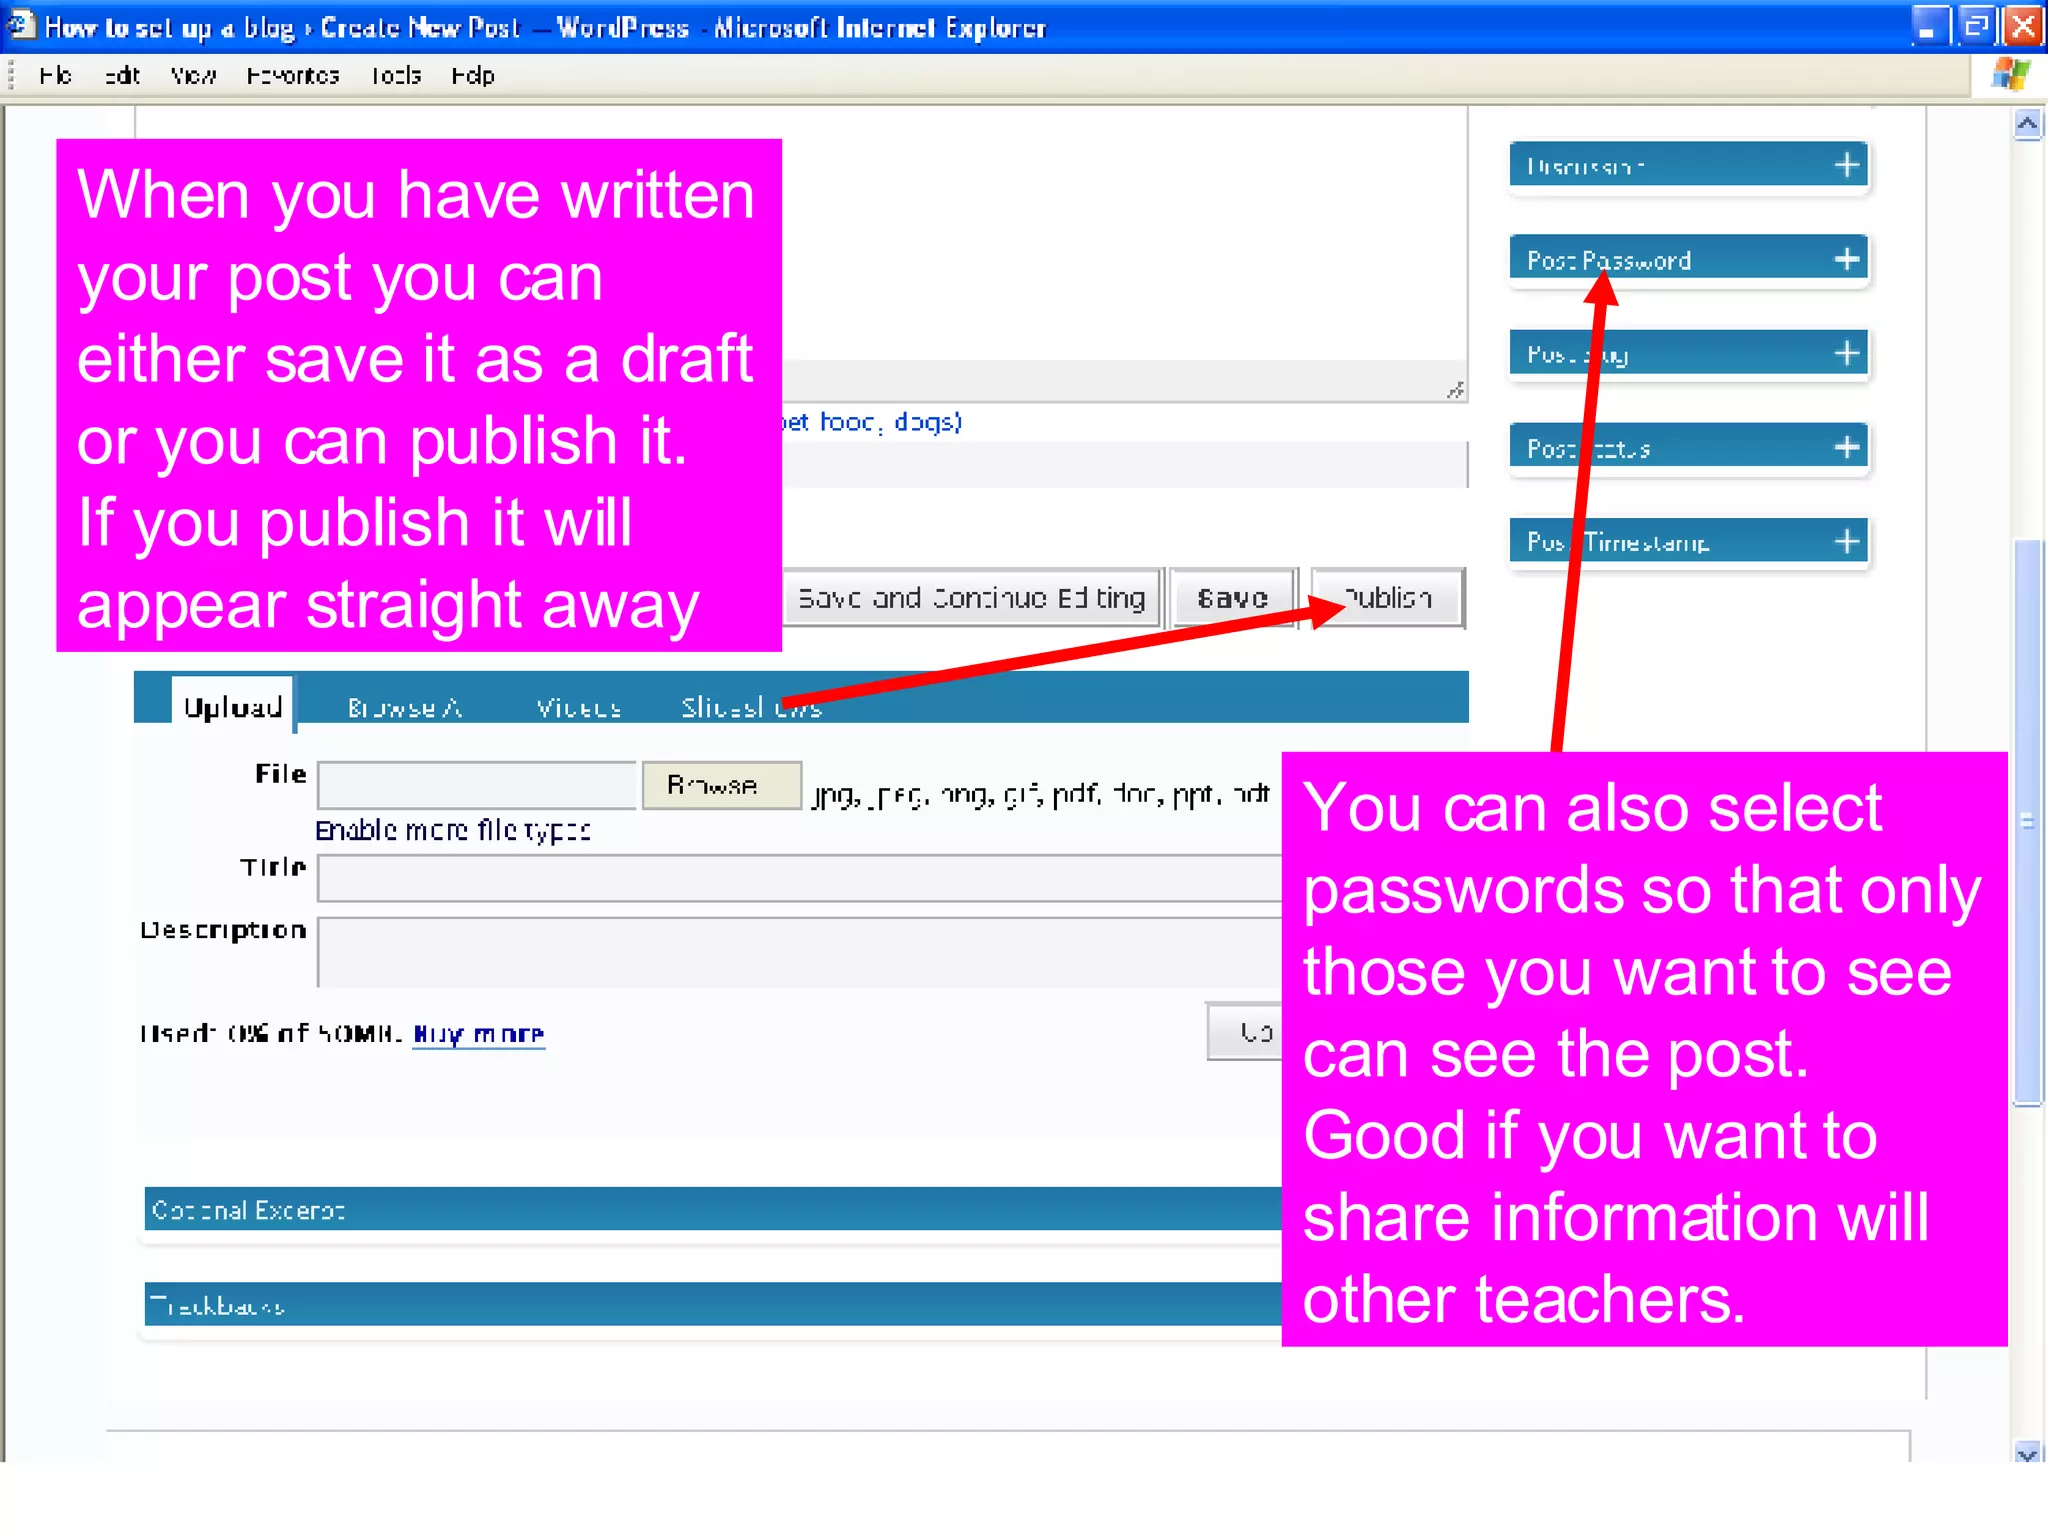Open the Edit menu
2048x1536 pixels.
click(x=122, y=76)
